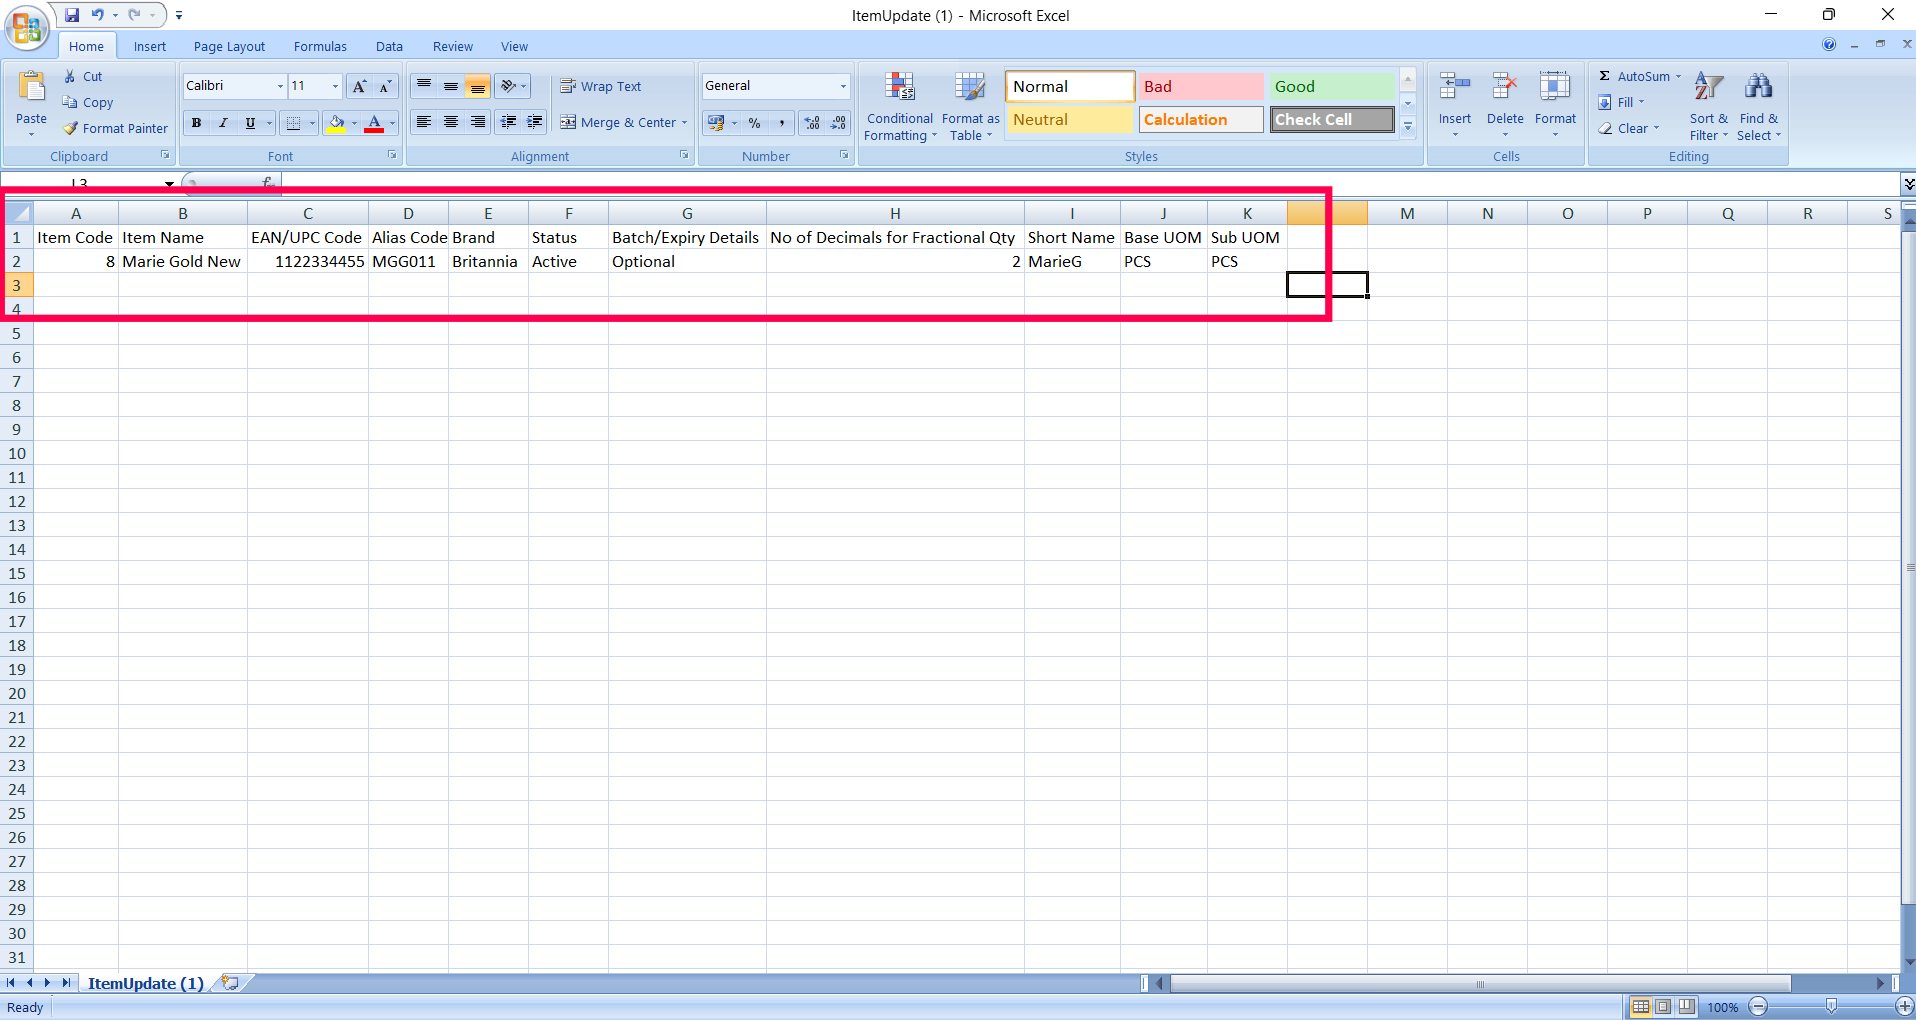This screenshot has height=1020, width=1916.
Task: Apply the red font color
Action: click(x=374, y=123)
